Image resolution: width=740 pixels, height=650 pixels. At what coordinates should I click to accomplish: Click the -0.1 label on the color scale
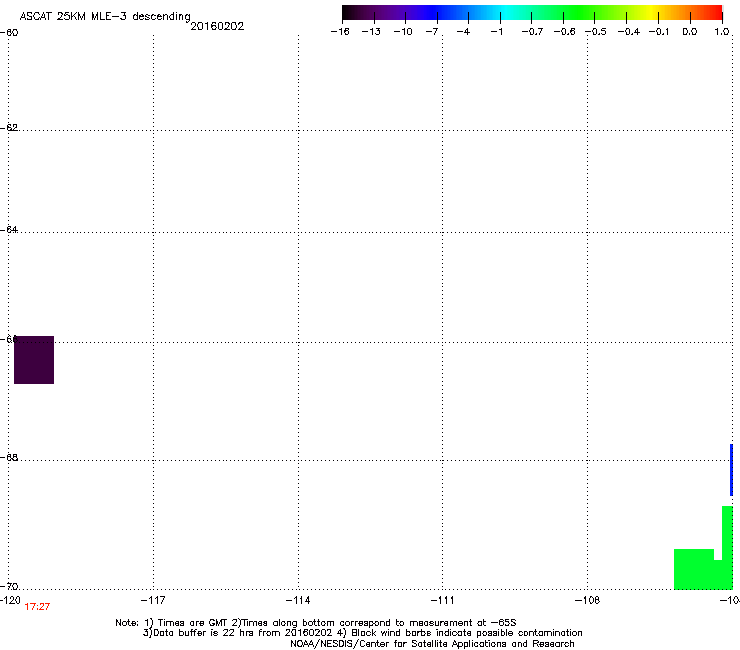(x=659, y=32)
